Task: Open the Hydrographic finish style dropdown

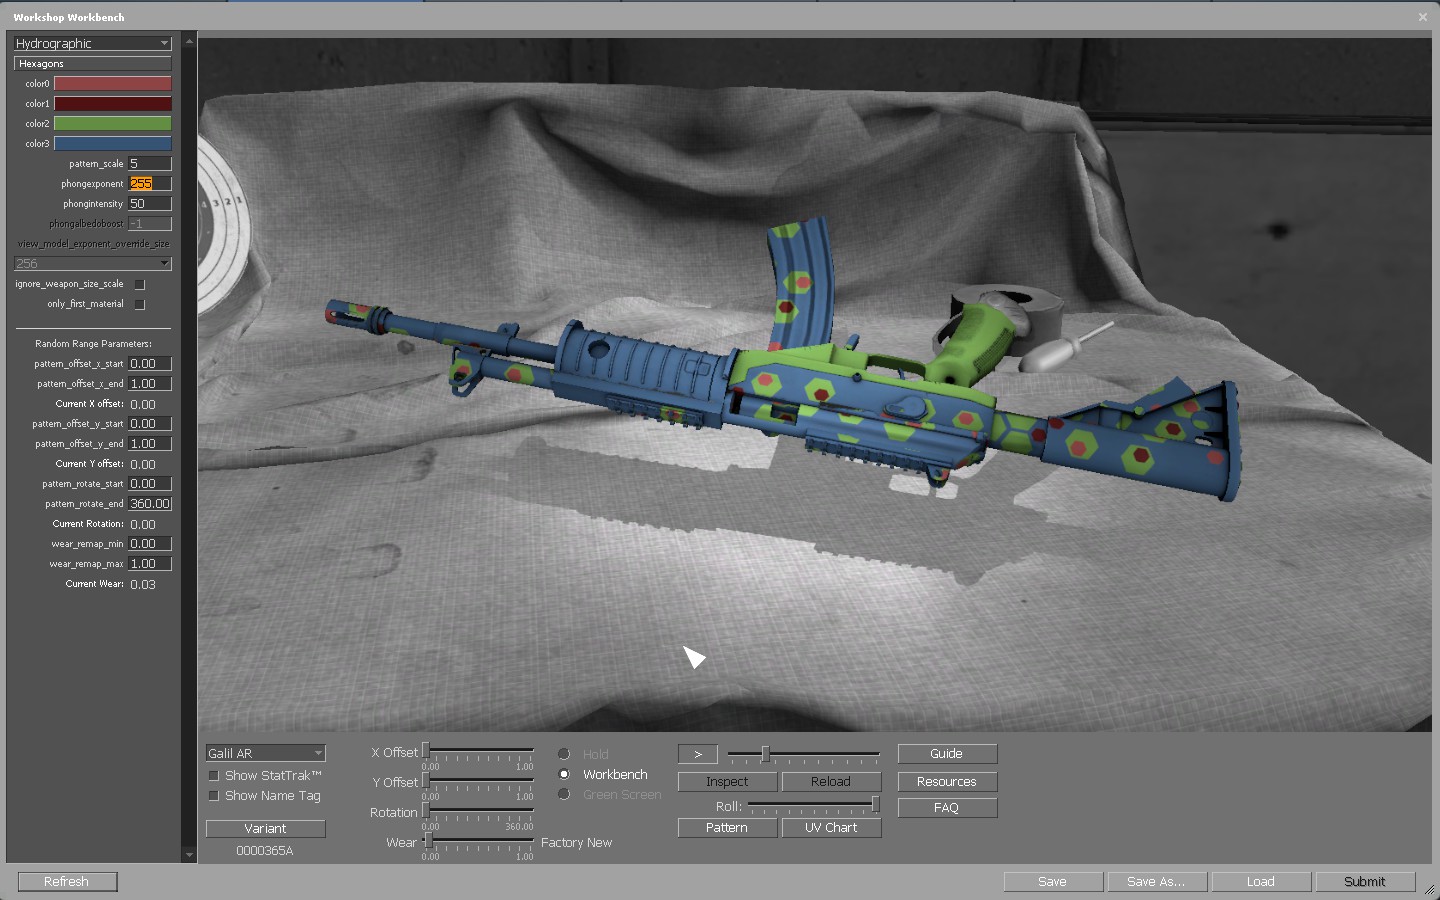Action: click(x=93, y=43)
